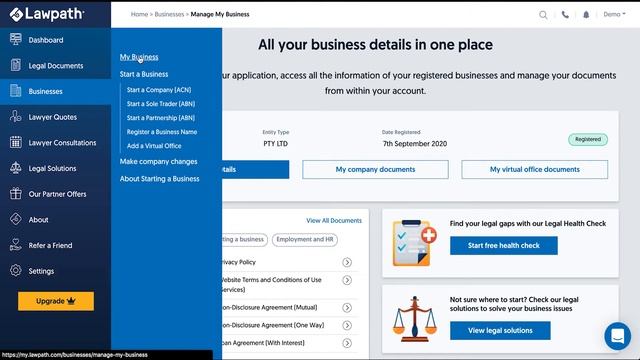The height and width of the screenshot is (360, 640).
Task: Click the Registered status badge
Action: [588, 140]
